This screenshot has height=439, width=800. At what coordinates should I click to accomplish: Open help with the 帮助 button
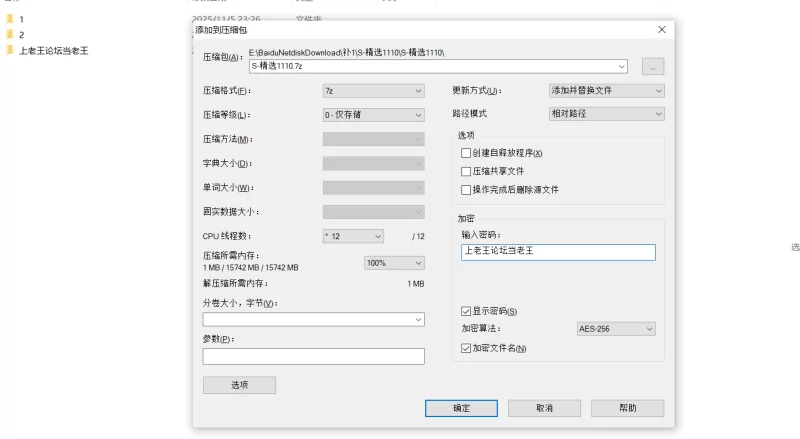(628, 408)
